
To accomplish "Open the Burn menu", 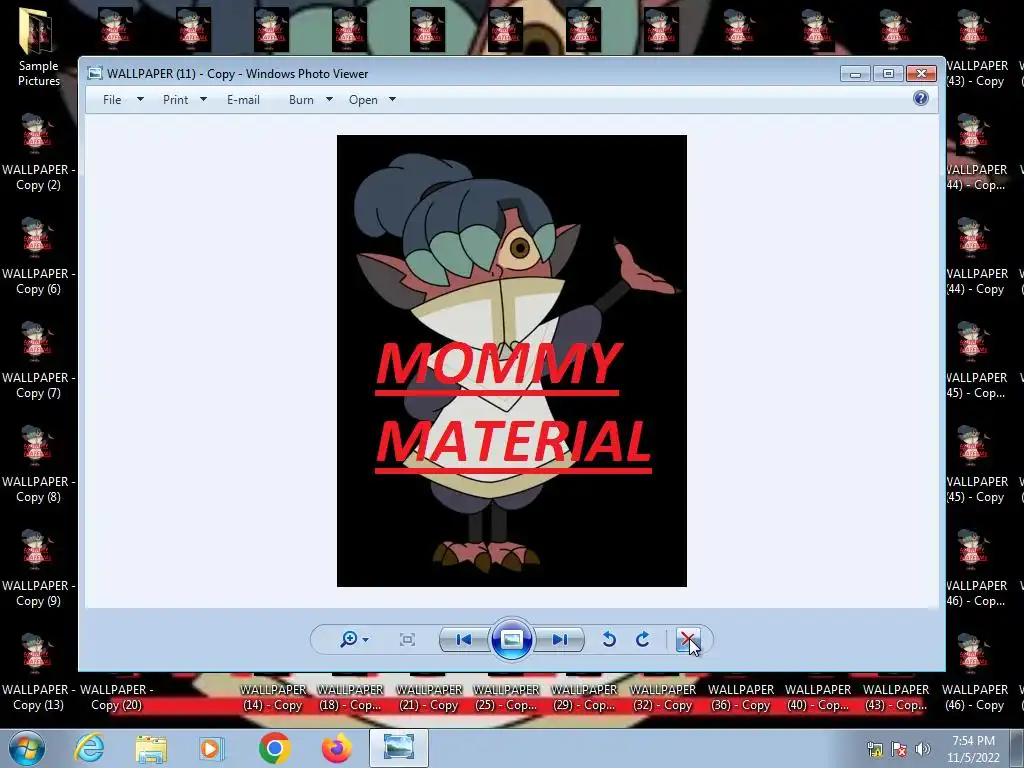I will pos(301,100).
